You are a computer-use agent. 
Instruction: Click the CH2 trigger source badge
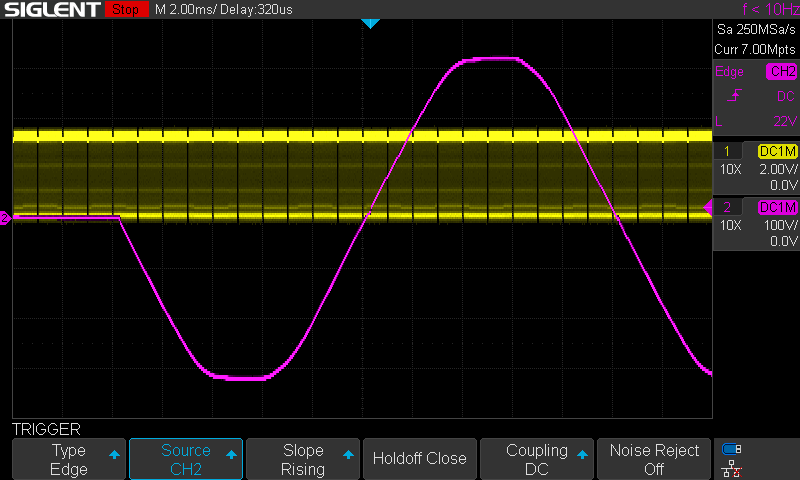(782, 71)
